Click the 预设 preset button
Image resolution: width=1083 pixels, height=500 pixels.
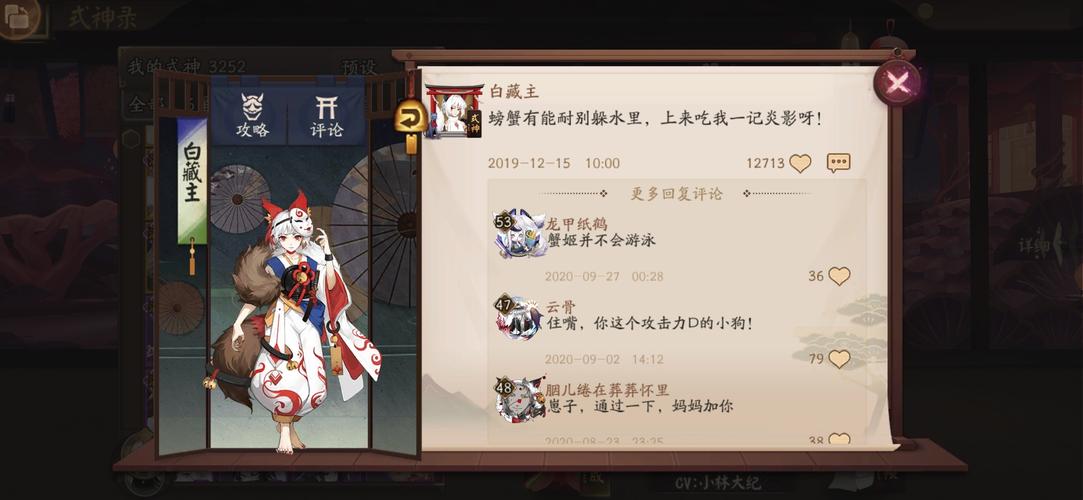tap(359, 67)
